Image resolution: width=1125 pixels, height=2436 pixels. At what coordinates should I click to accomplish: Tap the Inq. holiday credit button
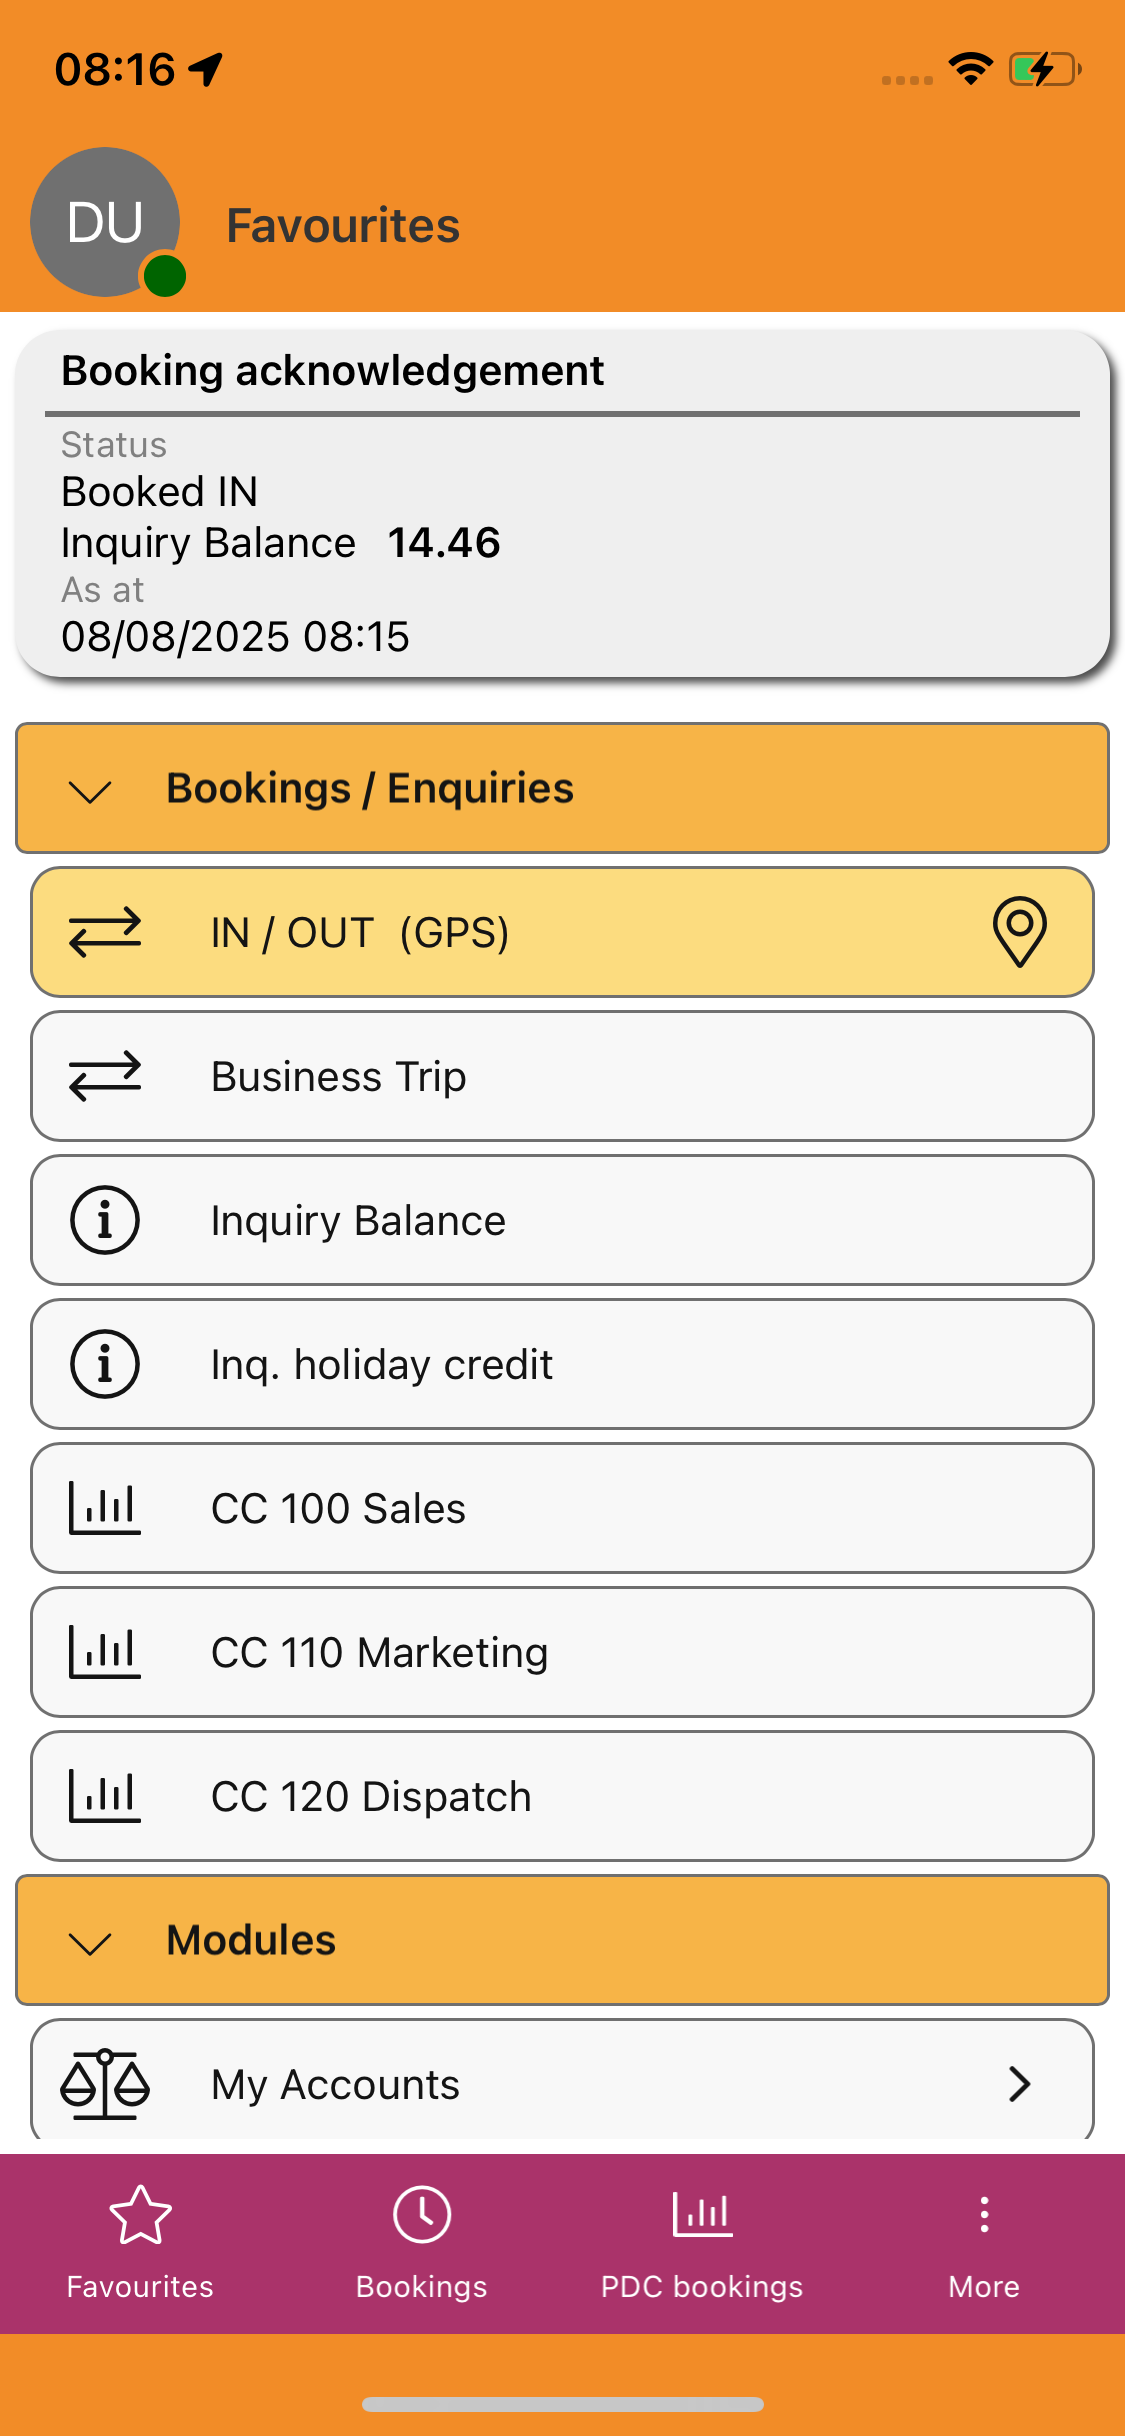pos(562,1364)
